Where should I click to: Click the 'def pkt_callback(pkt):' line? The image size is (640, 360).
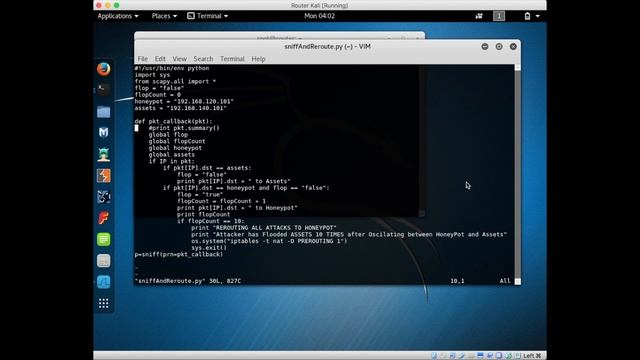(173, 121)
